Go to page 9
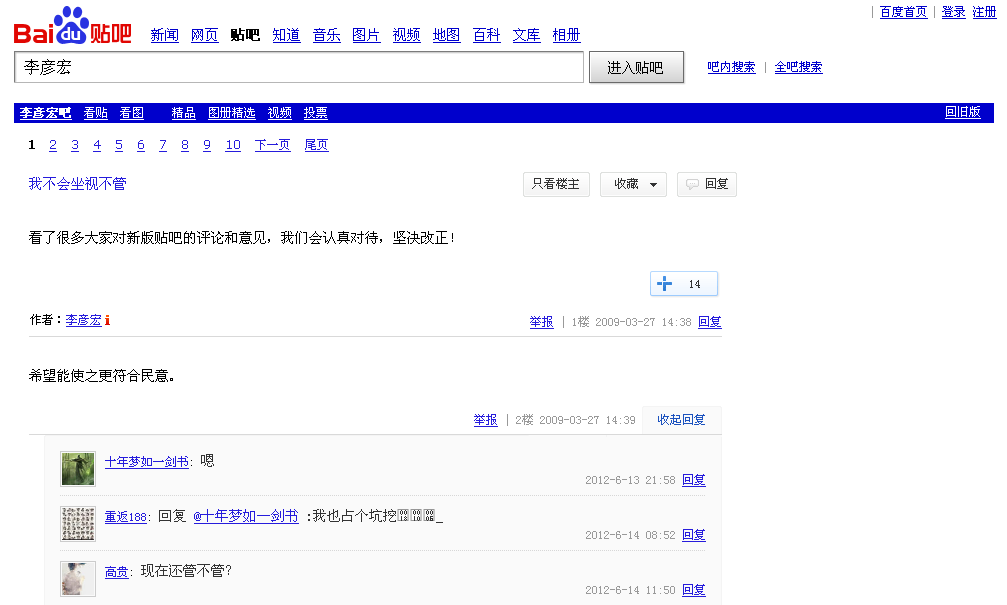Viewport: 1007px width, 605px height. tap(207, 145)
